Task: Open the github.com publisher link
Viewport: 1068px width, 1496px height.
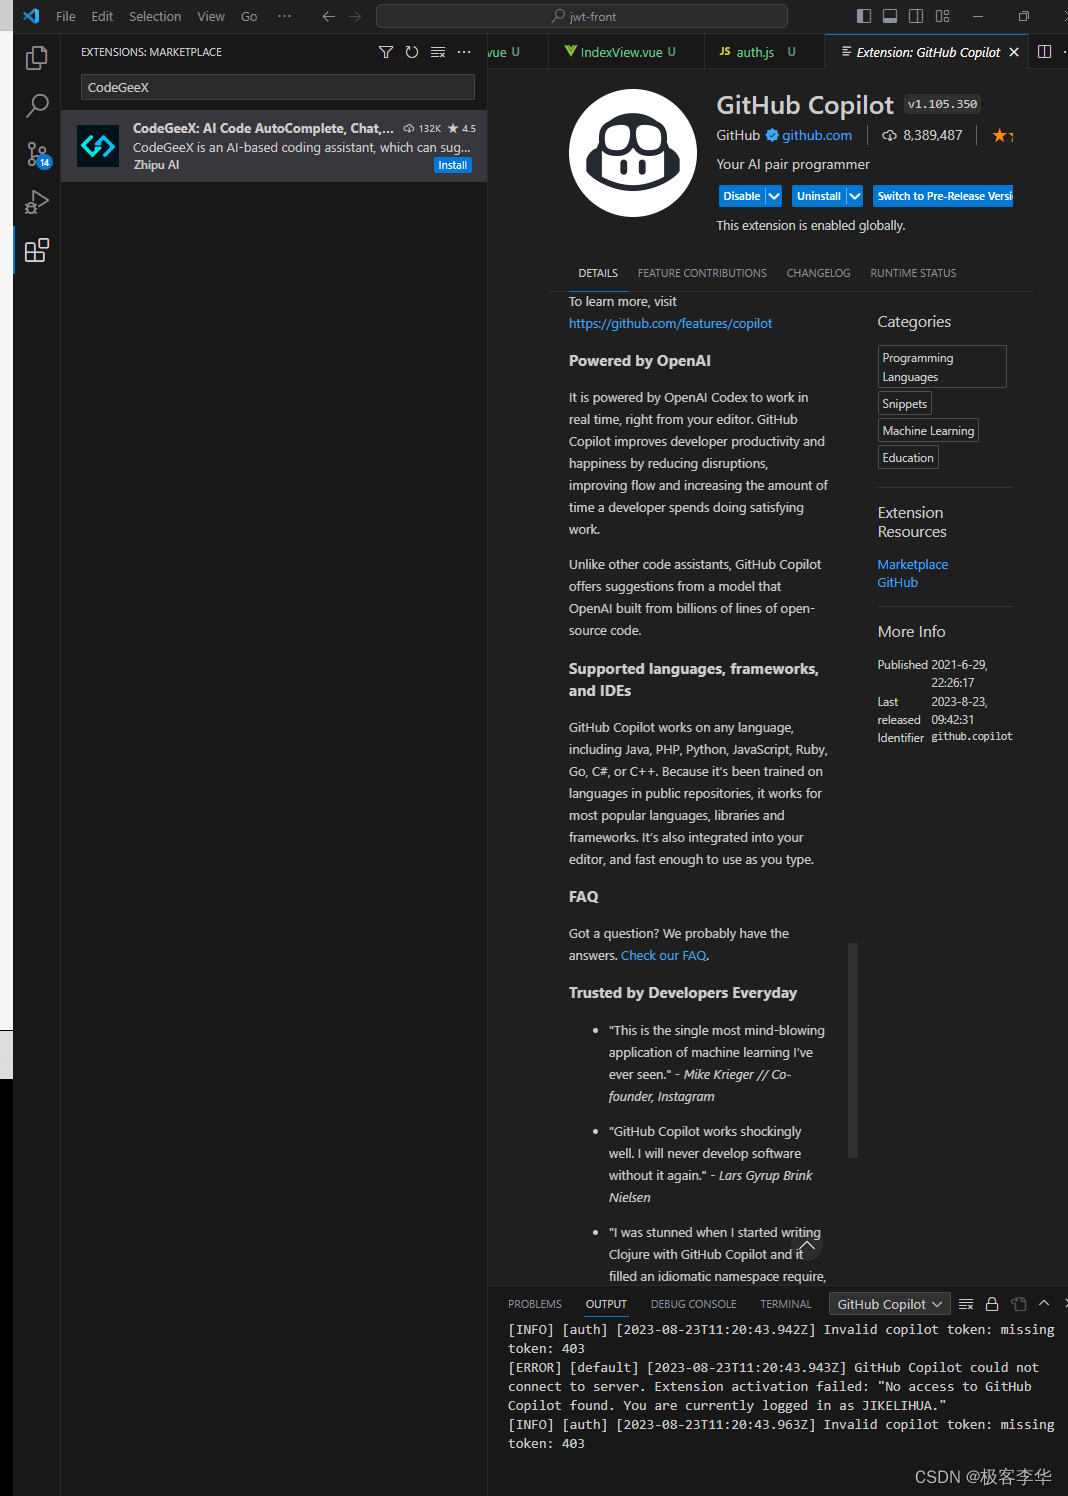Action: pyautogui.click(x=817, y=136)
